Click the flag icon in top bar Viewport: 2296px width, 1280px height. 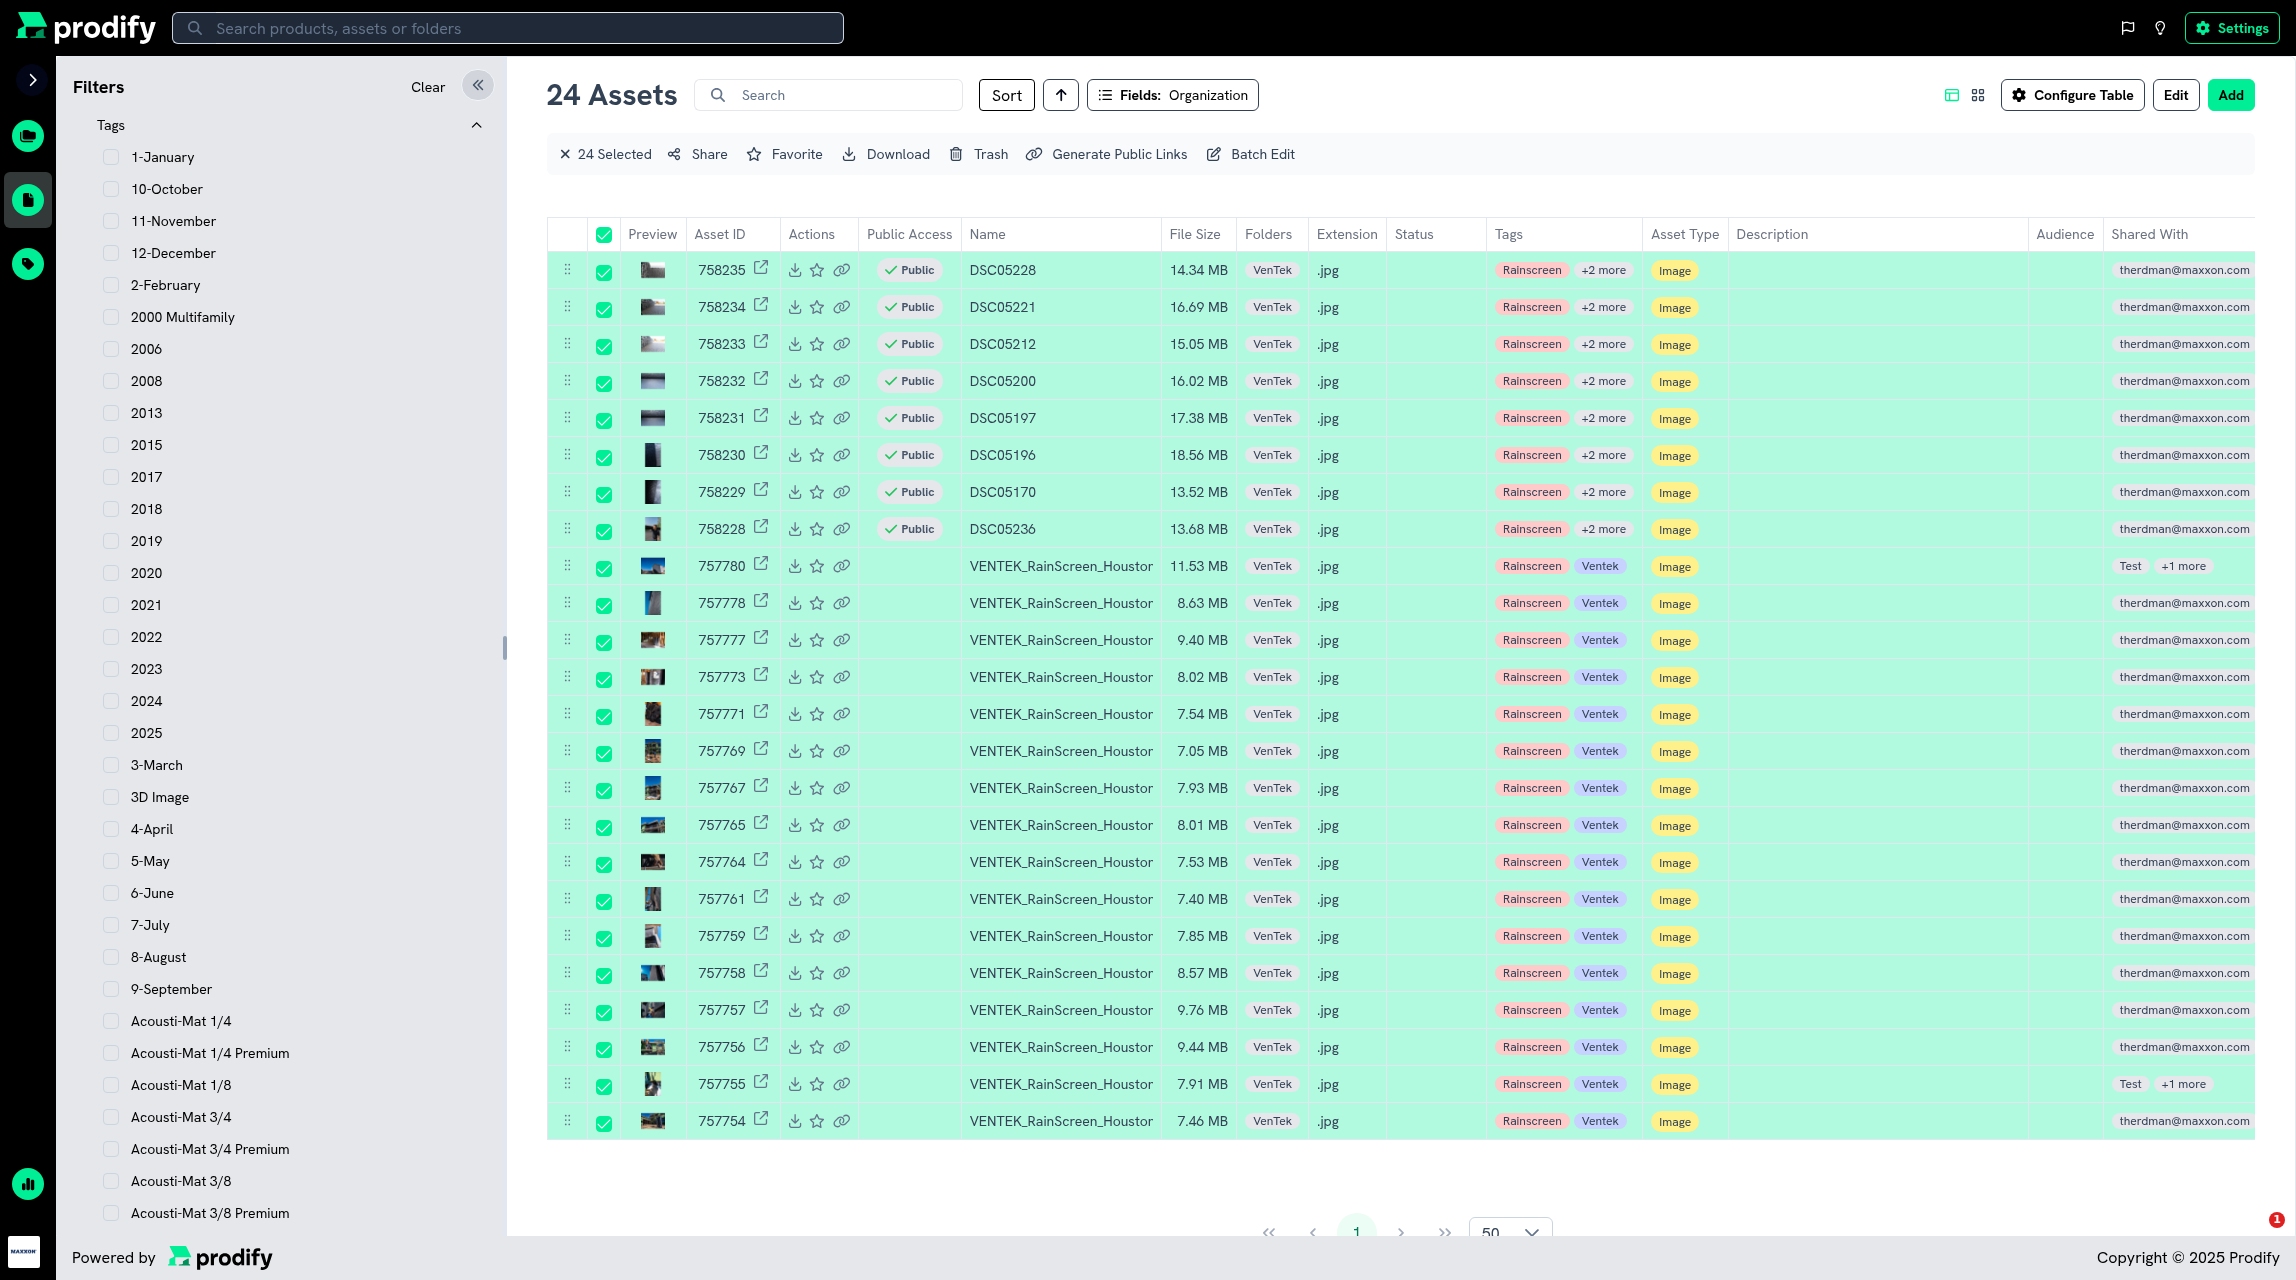tap(2128, 28)
